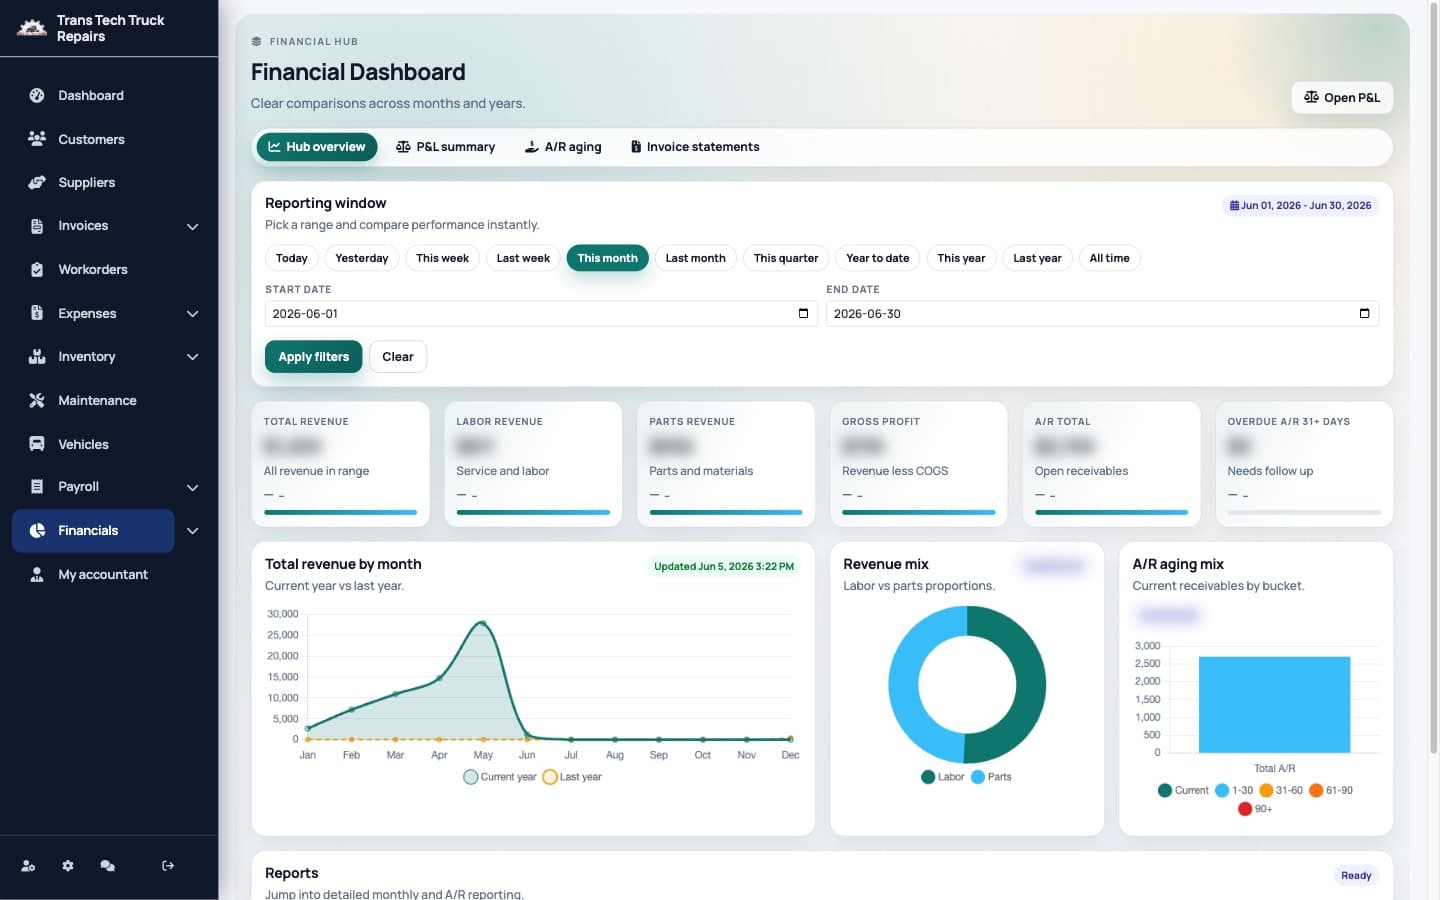Viewport: 1440px width, 900px height.
Task: Expand the Inventory submenu chevron
Action: point(193,357)
